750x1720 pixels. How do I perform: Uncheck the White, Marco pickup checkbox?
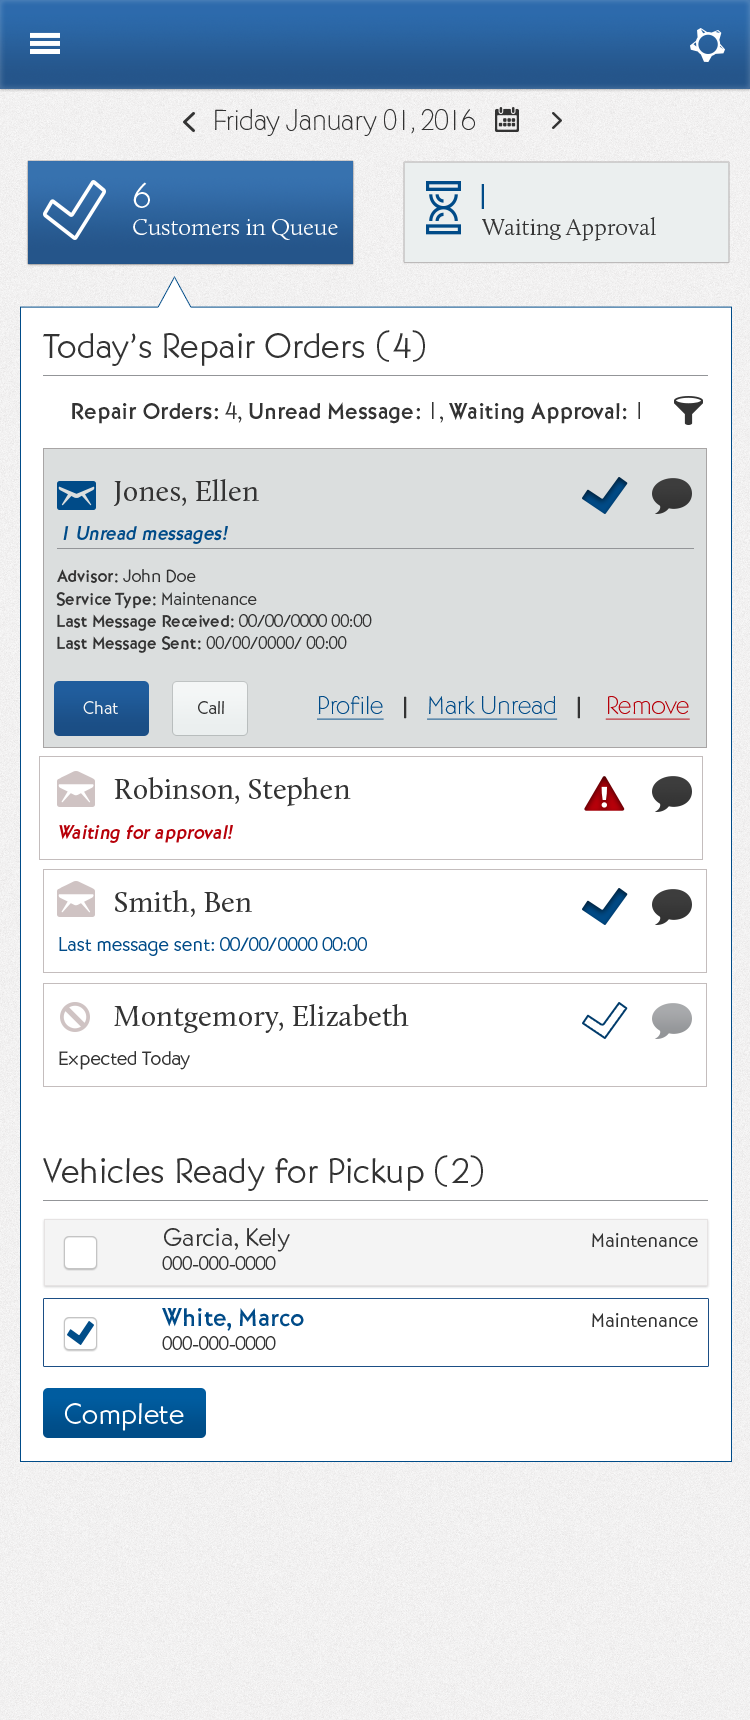click(x=80, y=1332)
